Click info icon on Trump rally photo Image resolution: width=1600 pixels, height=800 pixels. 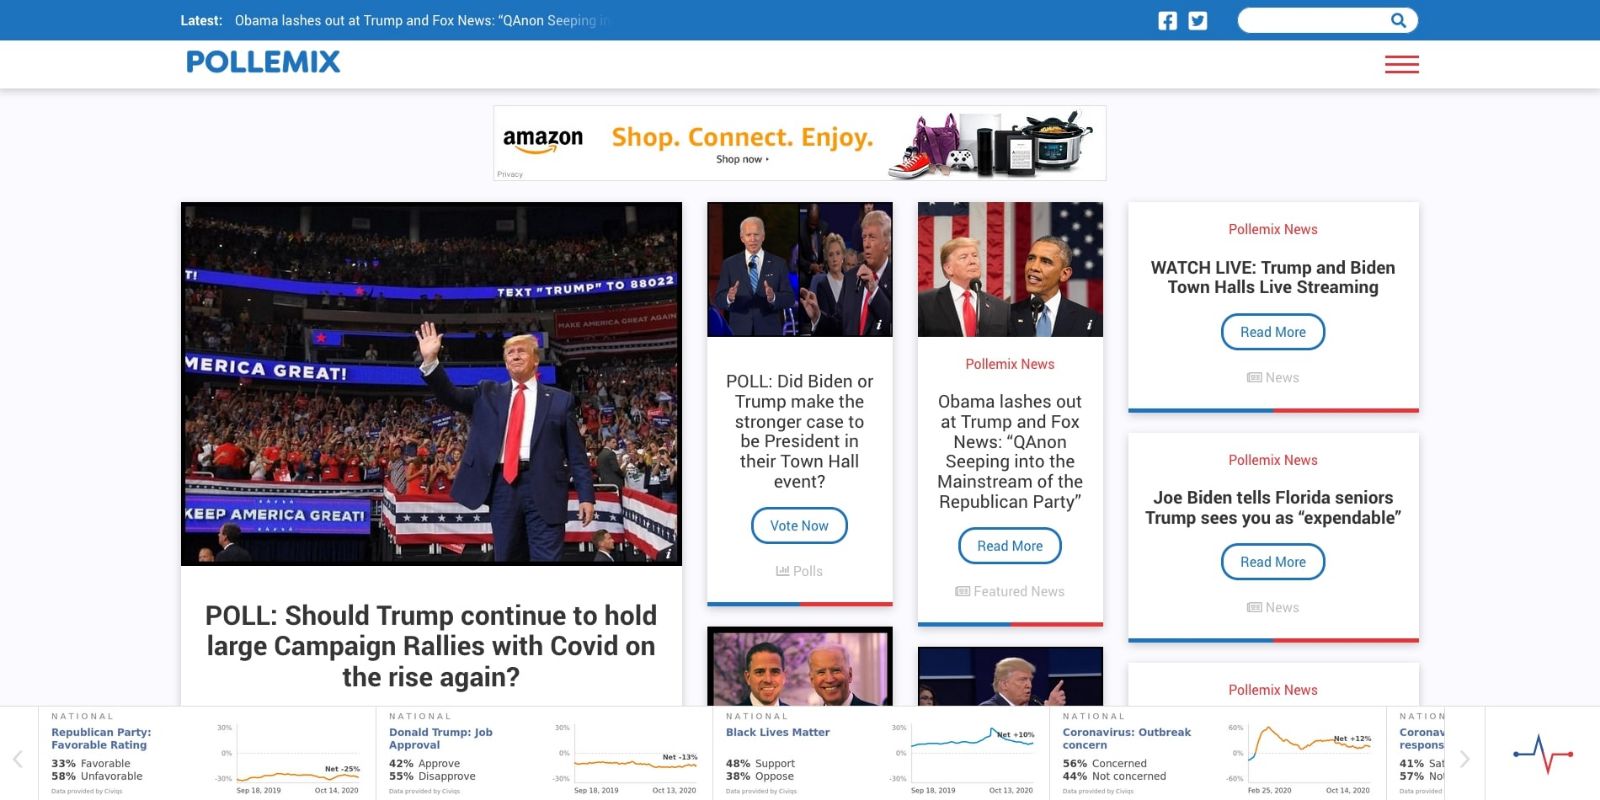tap(669, 553)
